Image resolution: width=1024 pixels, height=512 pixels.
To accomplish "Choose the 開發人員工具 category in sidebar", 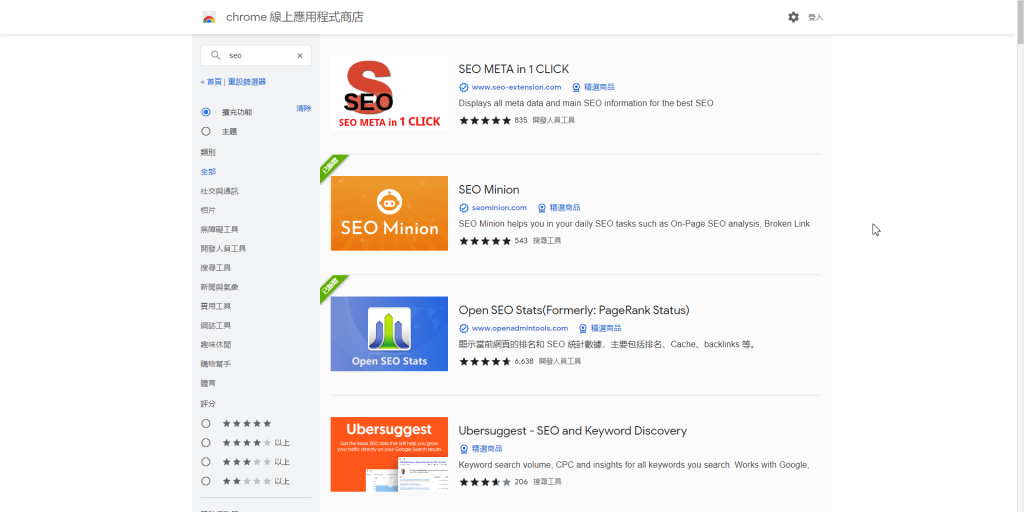I will pyautogui.click(x=223, y=249).
